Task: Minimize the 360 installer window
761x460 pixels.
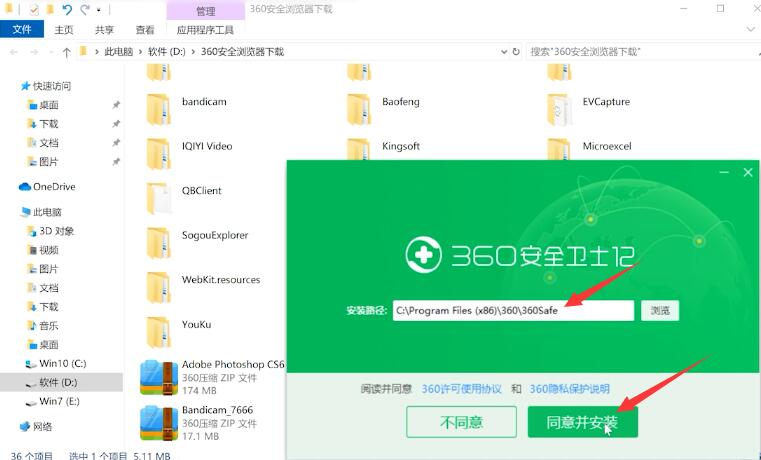Action: coord(724,172)
